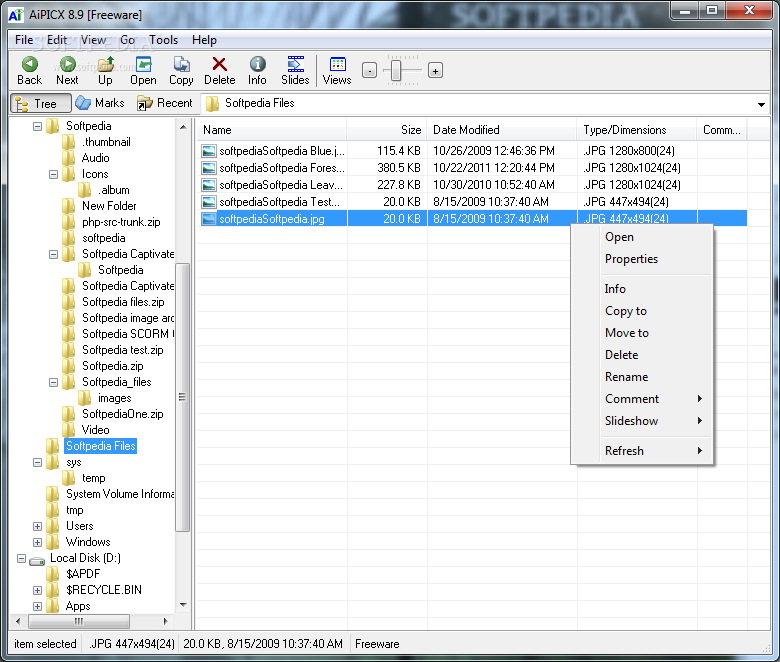The height and width of the screenshot is (662, 780).
Task: Open the Go menu
Action: pos(127,40)
